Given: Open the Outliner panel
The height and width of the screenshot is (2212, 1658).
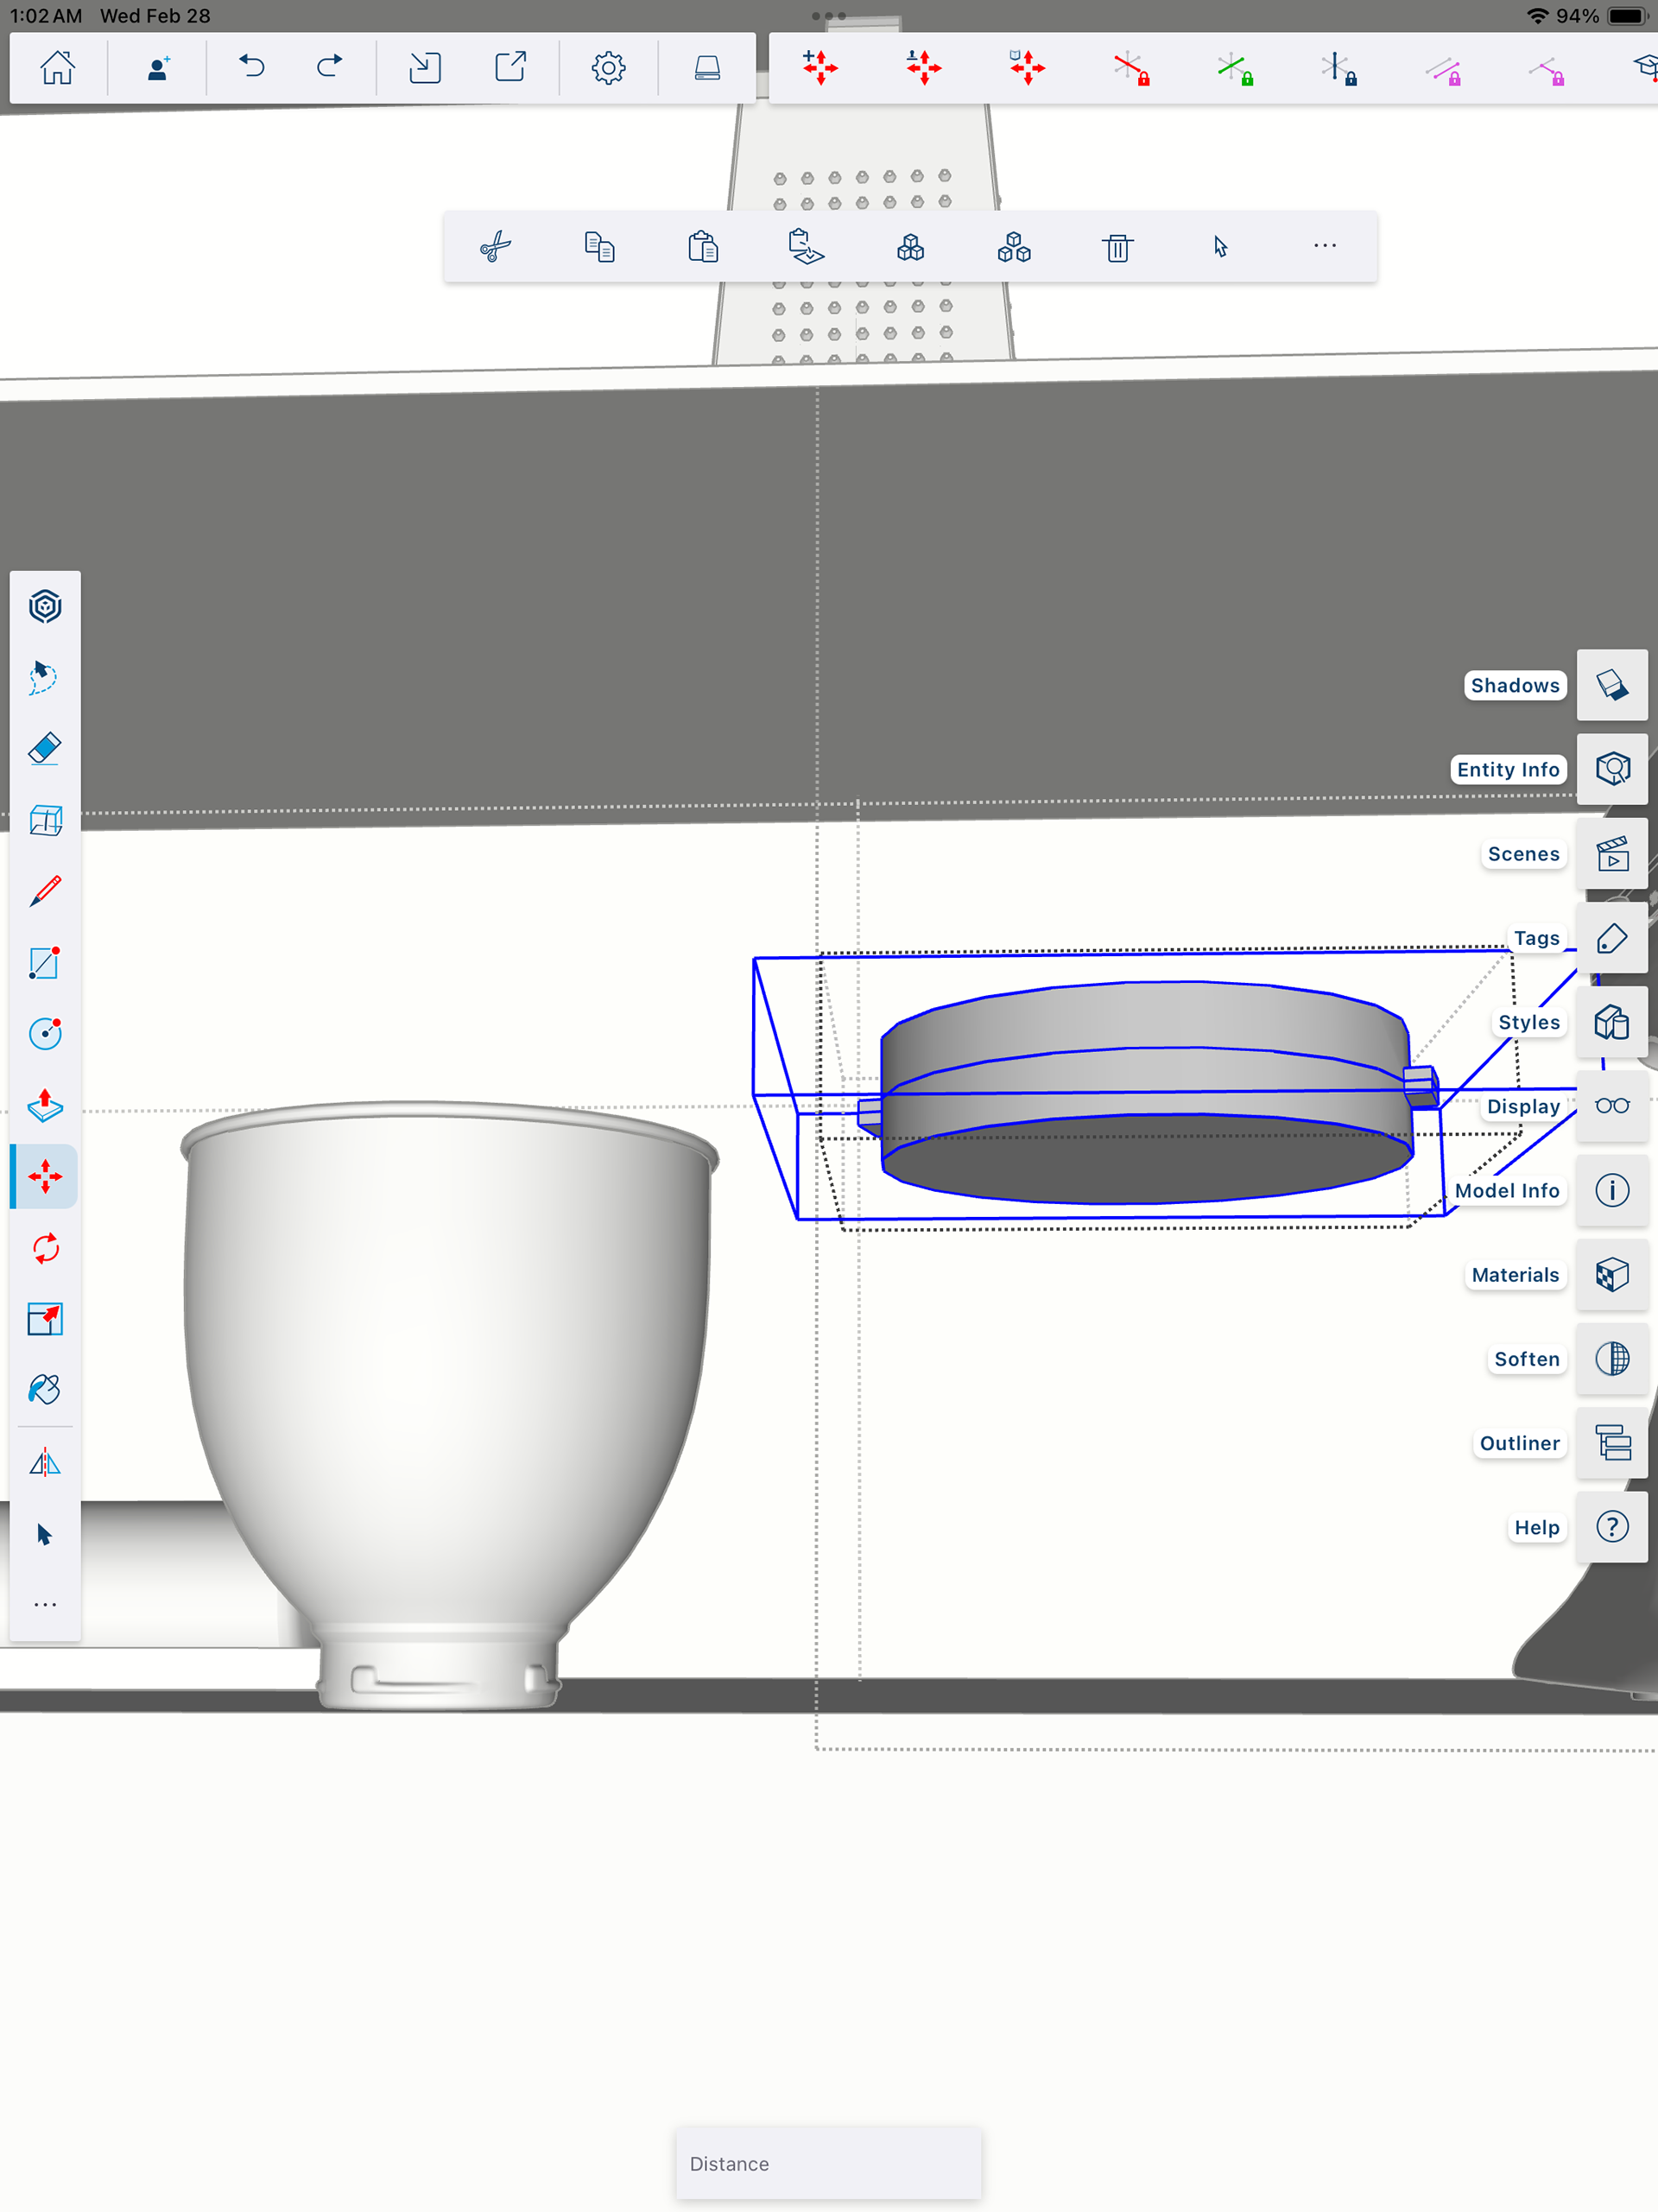Looking at the screenshot, I should (1612, 1443).
